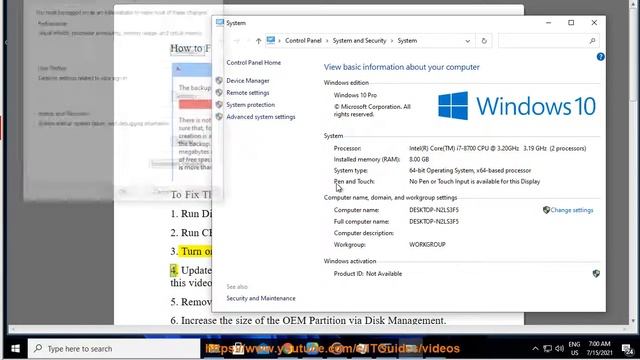Viewport: 640px width, 360px height.
Task: Click the Control Panel search box
Action: click(548, 41)
